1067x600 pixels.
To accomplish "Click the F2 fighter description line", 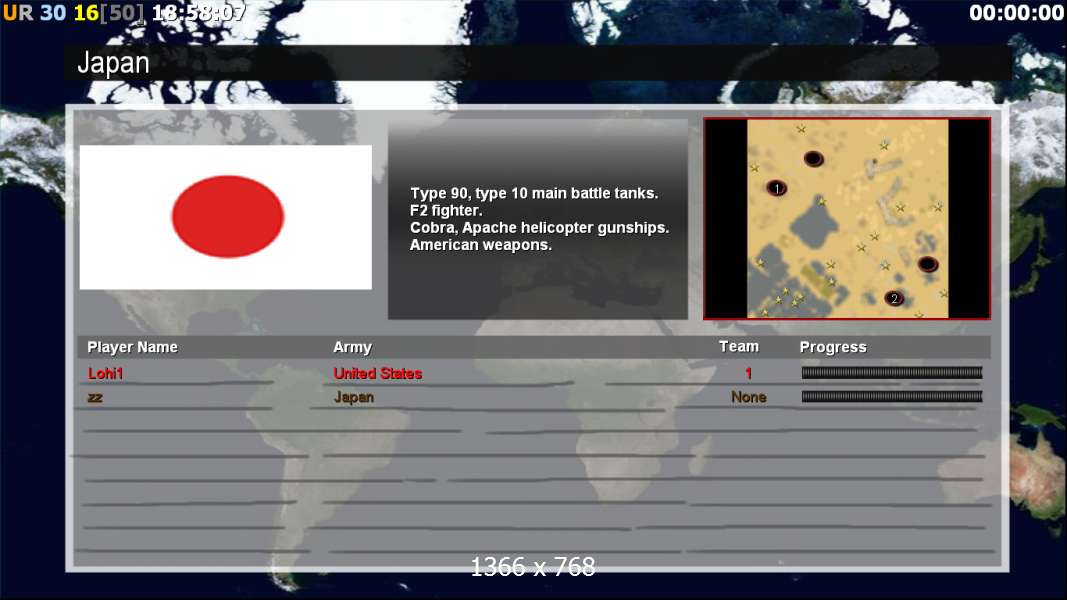I will 446,210.
